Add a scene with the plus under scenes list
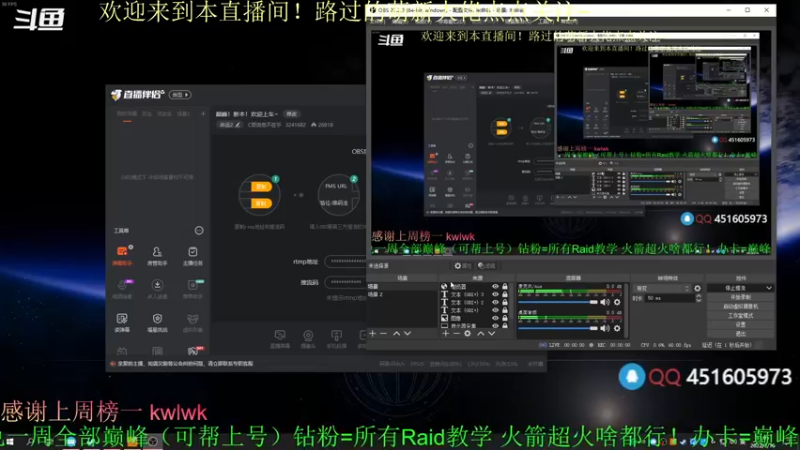This screenshot has height=450, width=800. point(372,333)
